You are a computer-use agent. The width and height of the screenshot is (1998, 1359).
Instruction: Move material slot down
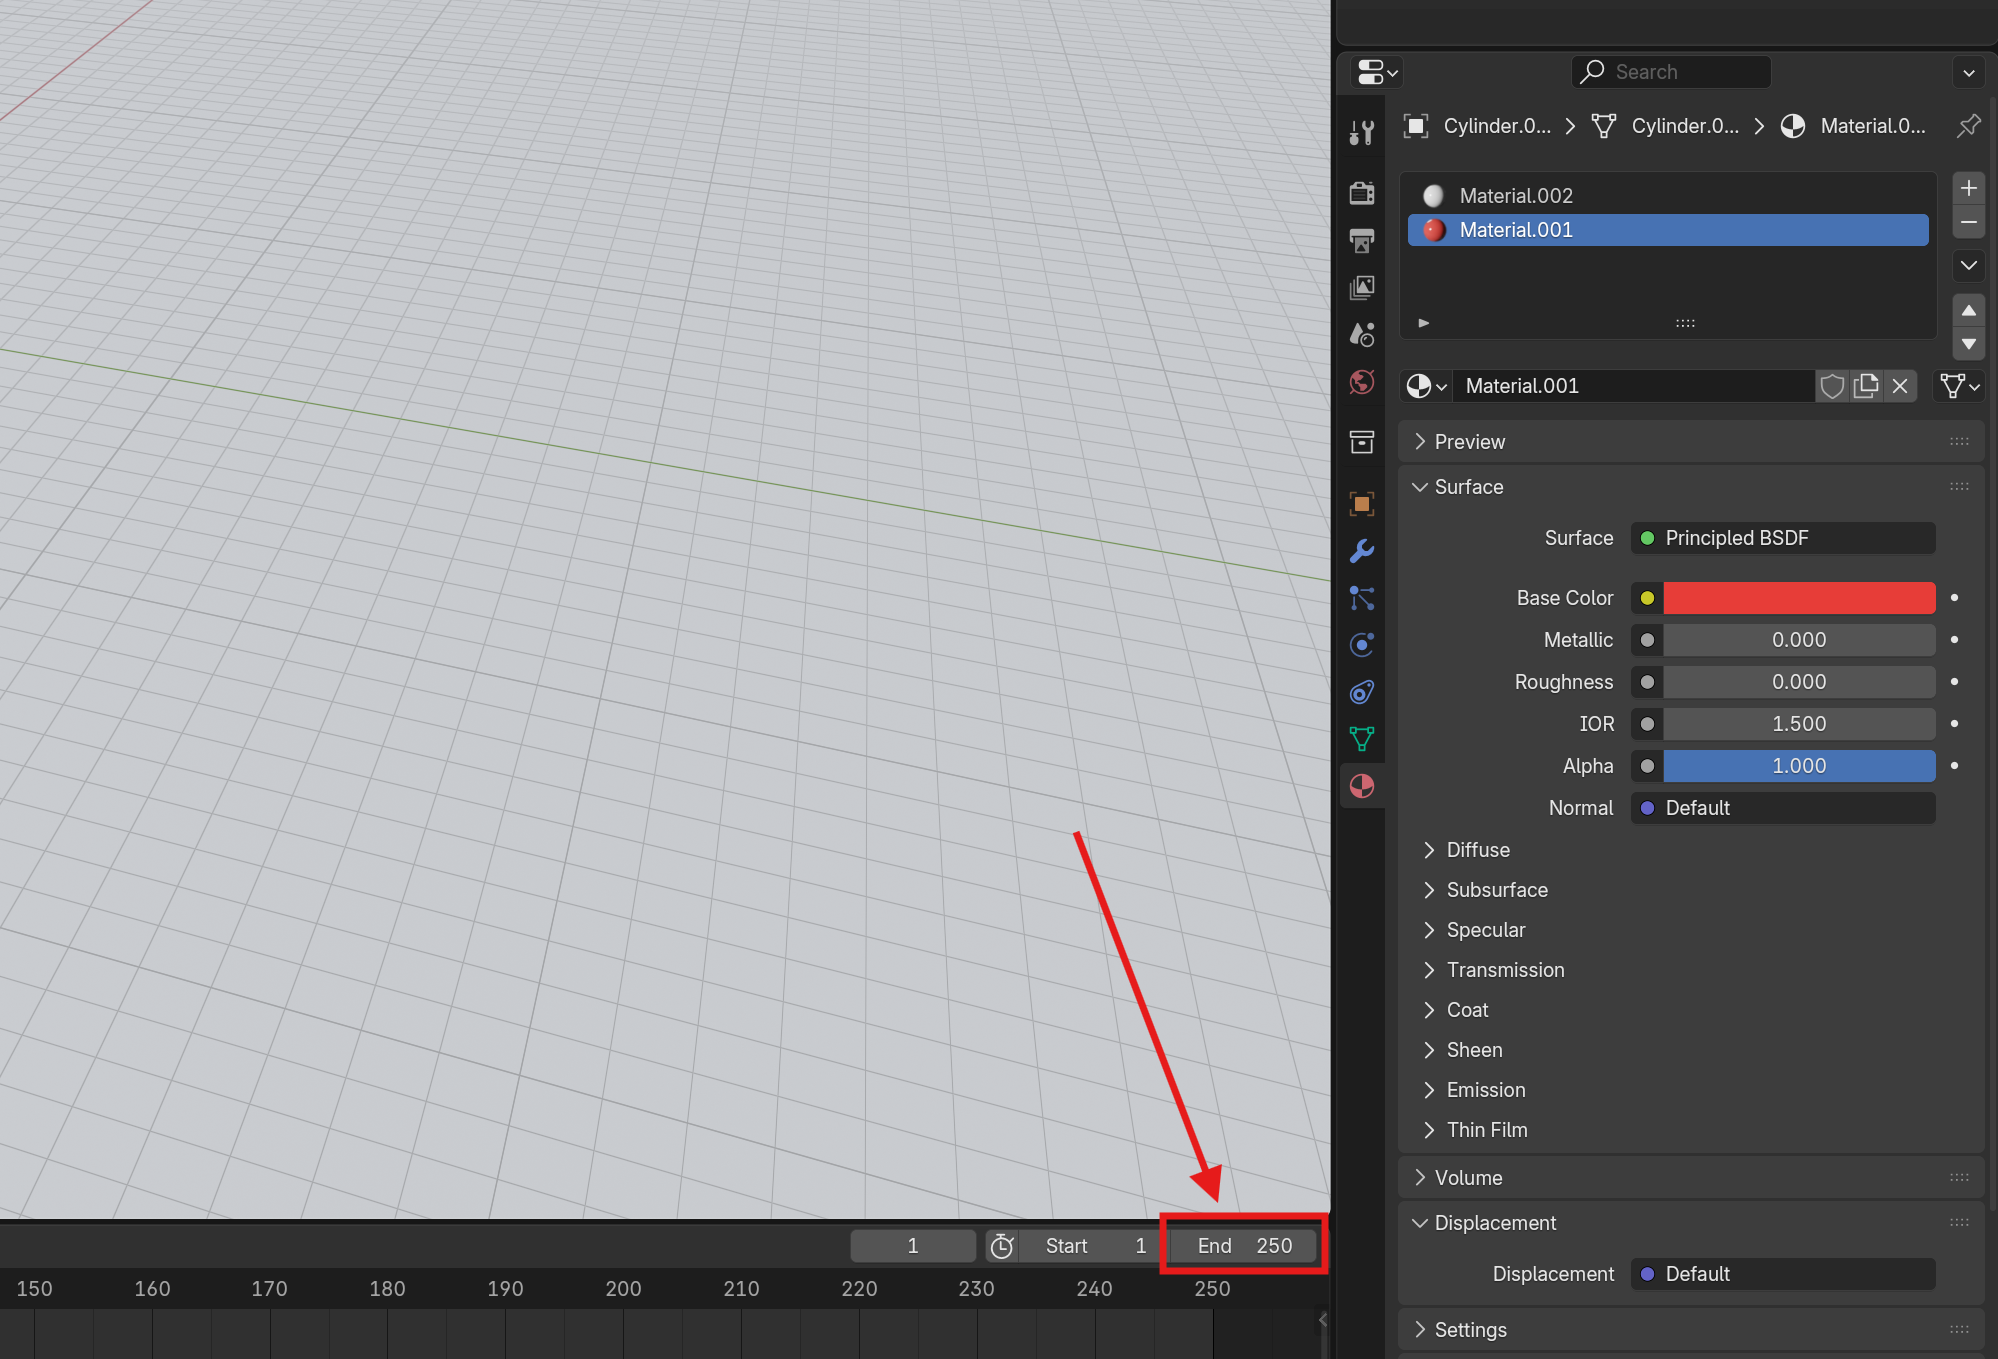point(1968,344)
